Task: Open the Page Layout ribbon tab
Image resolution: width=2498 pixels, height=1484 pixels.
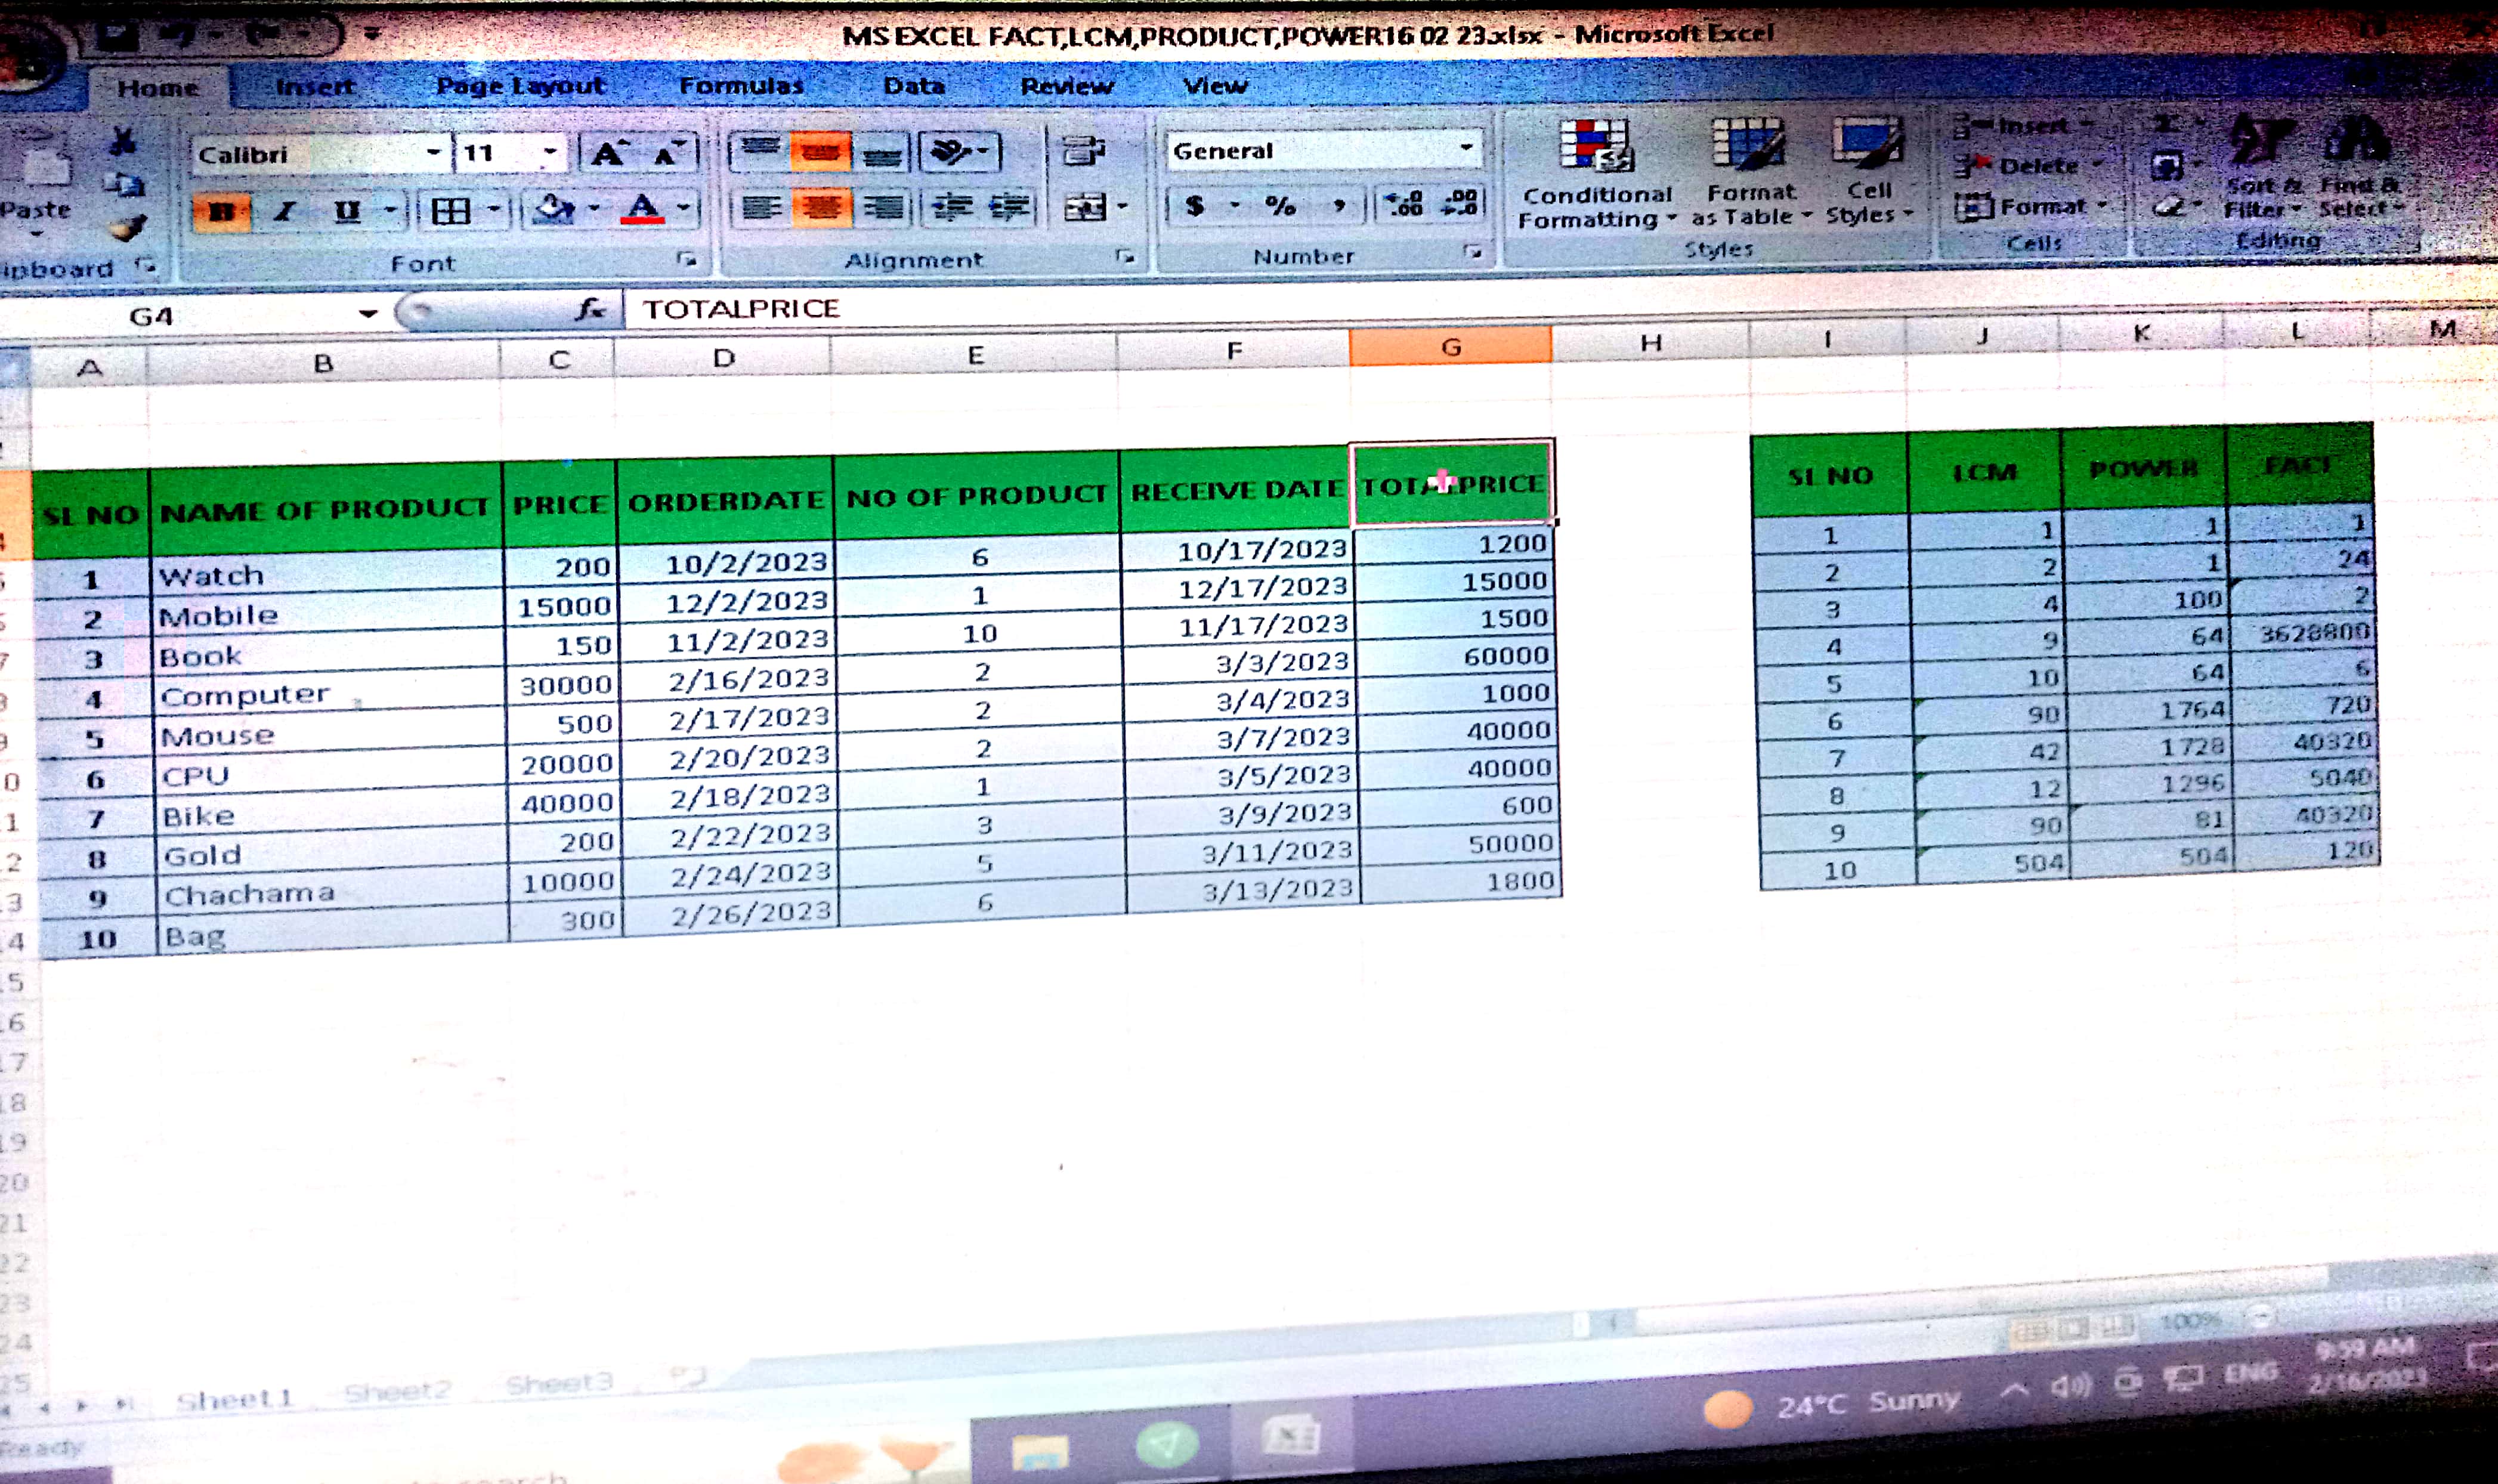Action: coord(520,86)
